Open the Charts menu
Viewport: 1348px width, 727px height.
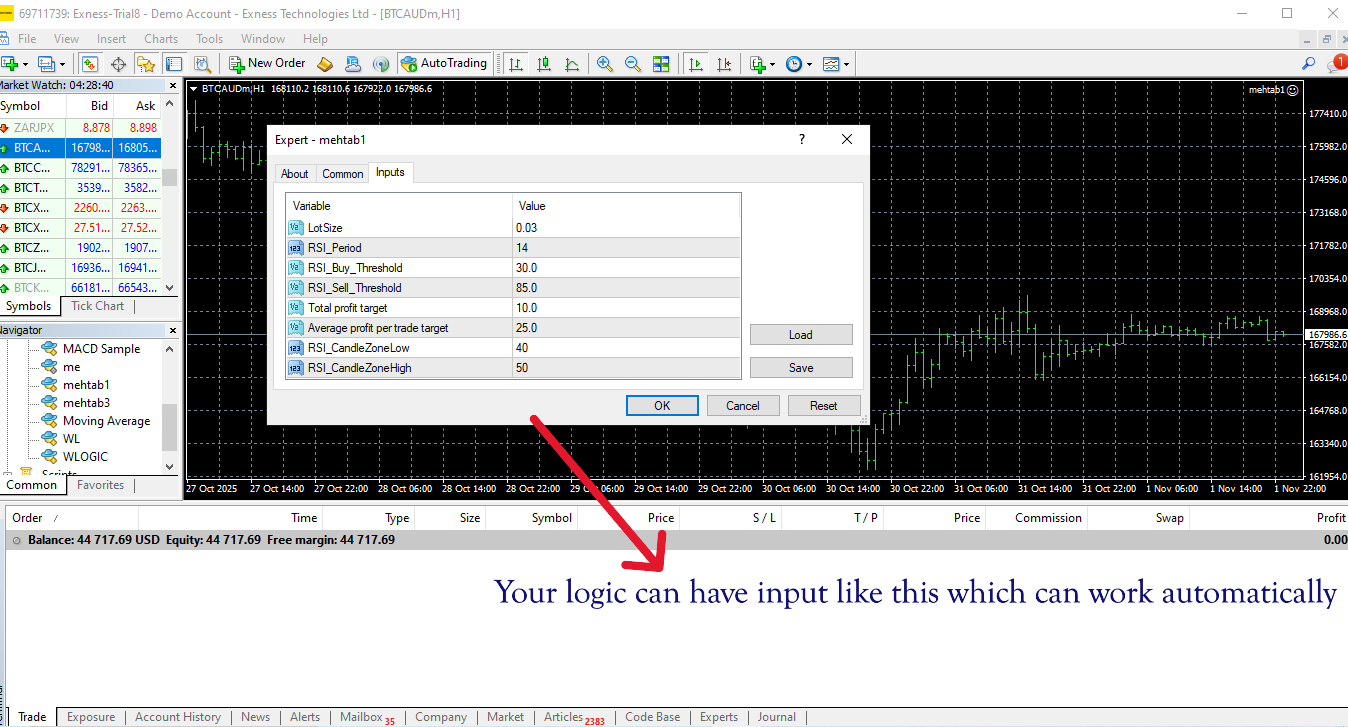[161, 39]
